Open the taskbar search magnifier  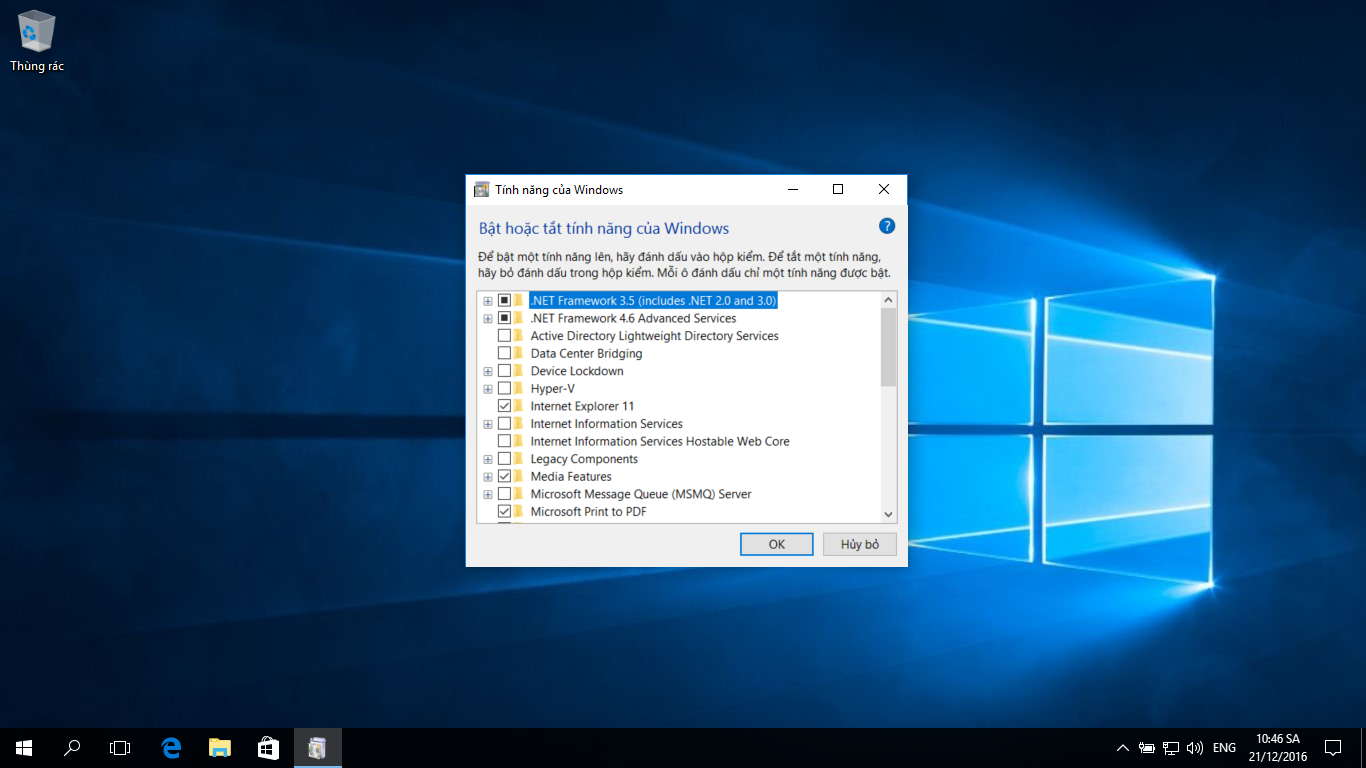tap(72, 747)
